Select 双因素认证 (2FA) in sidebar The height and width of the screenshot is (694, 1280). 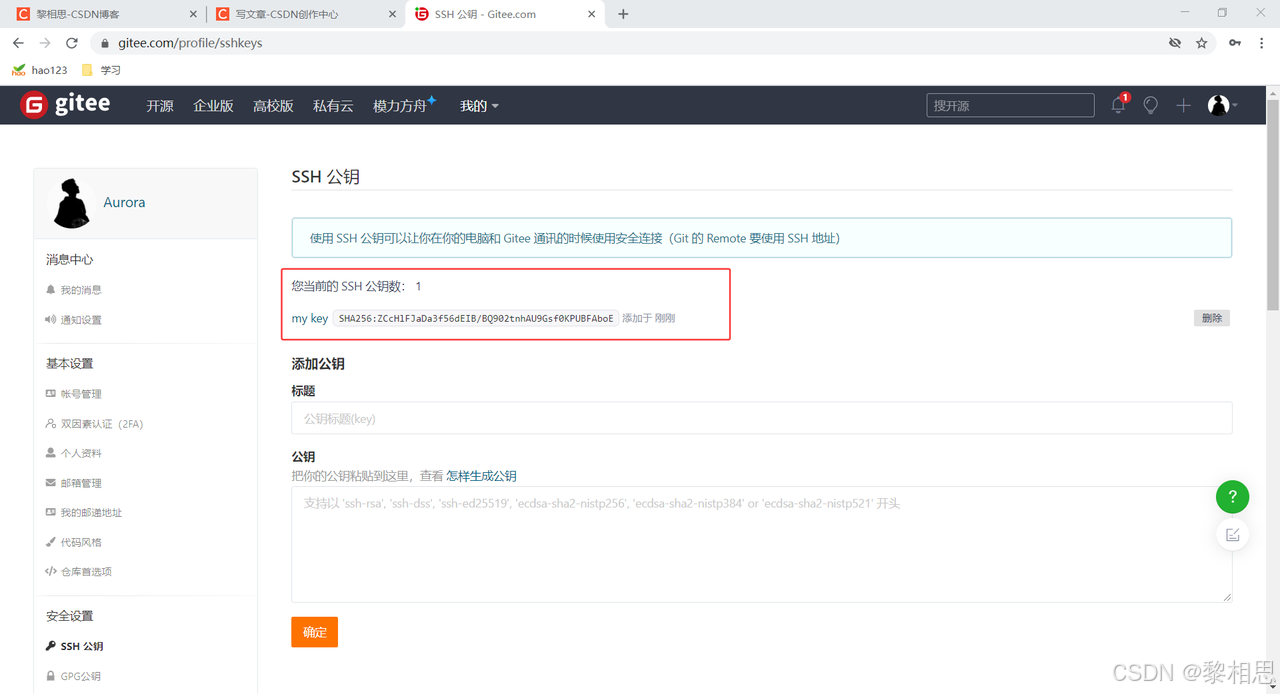coord(101,424)
